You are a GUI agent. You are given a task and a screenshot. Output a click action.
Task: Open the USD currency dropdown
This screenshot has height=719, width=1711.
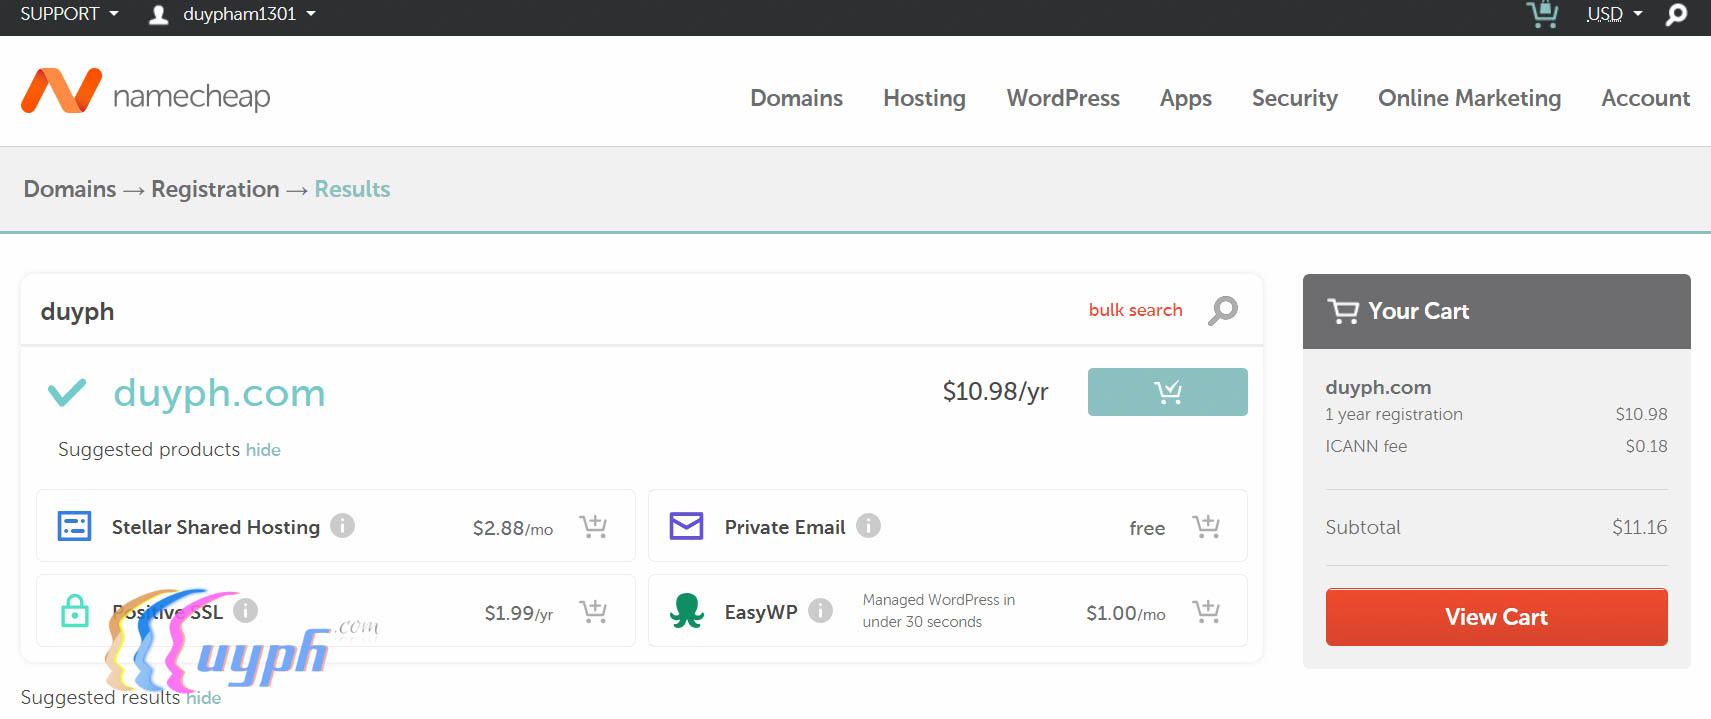tap(1614, 14)
